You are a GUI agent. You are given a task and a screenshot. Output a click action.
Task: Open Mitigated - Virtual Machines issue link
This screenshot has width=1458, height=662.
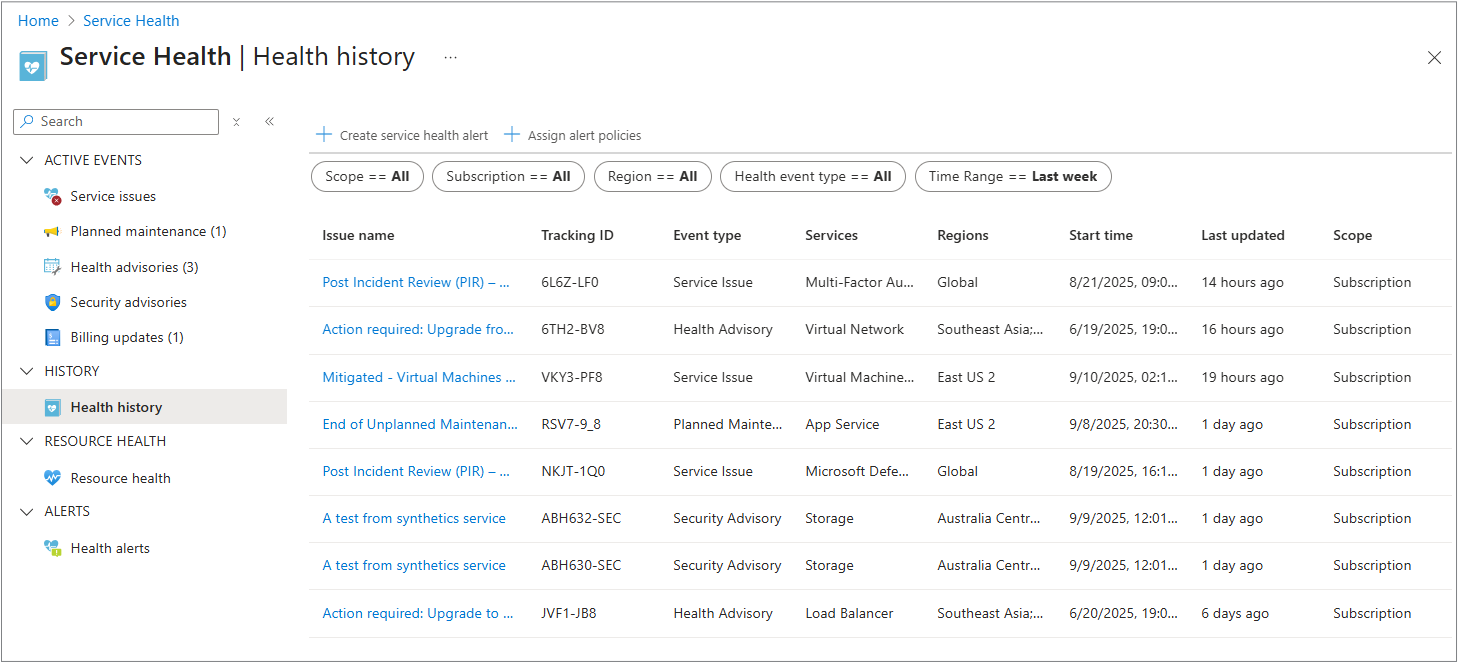coord(419,377)
